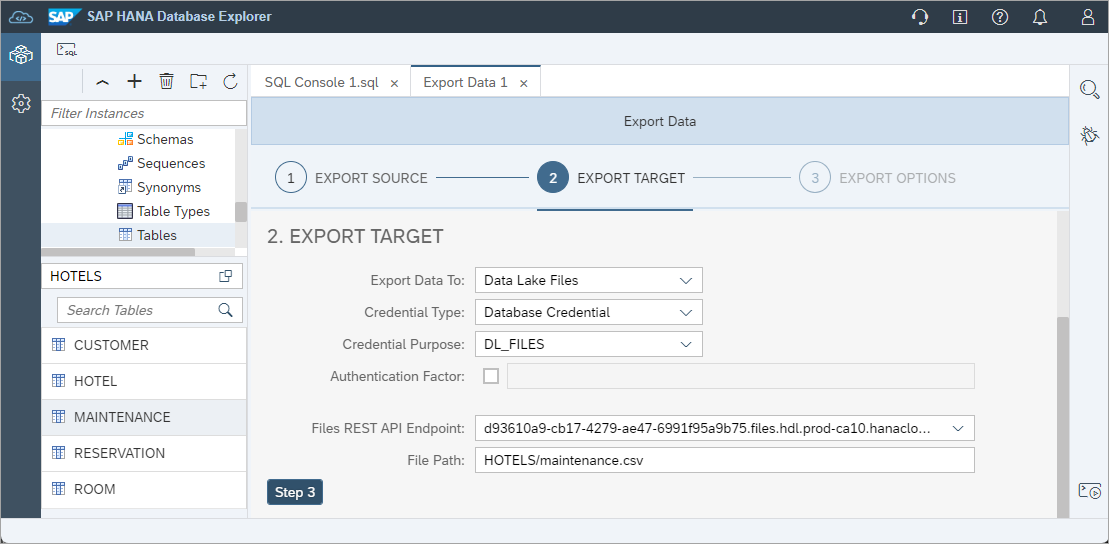The height and width of the screenshot is (544, 1109).
Task: Select the MAINTENANCE table
Action: point(144,417)
